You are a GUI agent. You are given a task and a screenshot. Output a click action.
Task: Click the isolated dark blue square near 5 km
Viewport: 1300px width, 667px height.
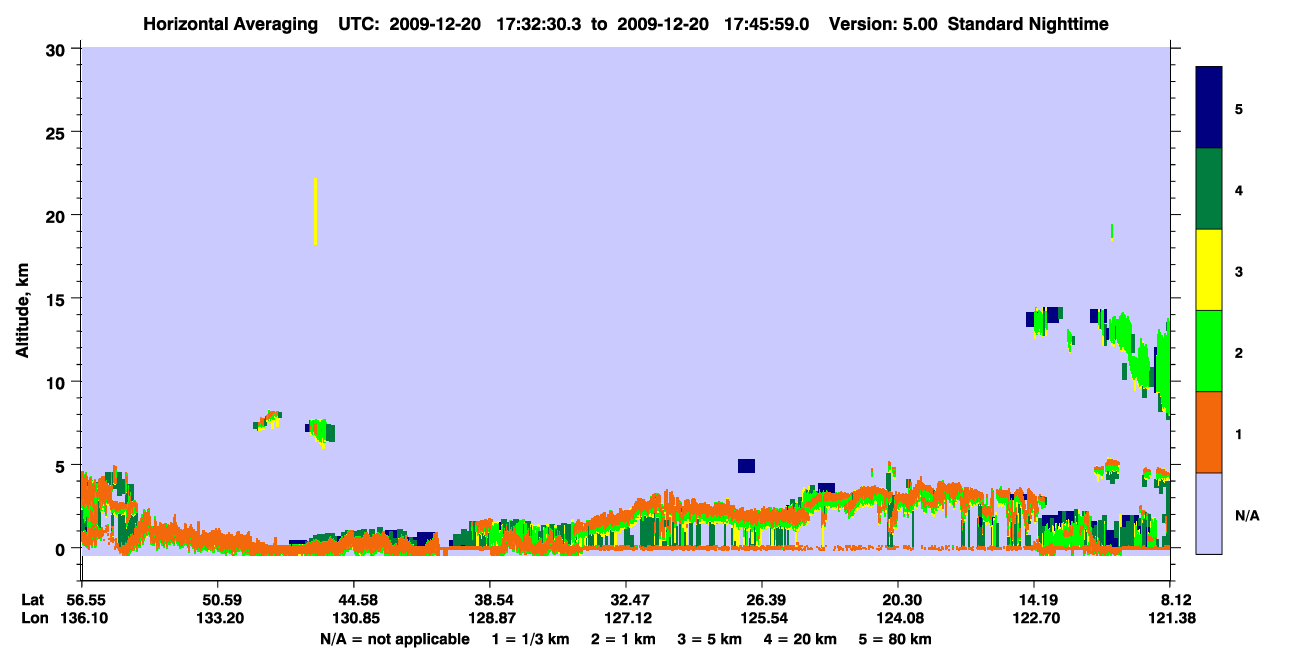coord(746,466)
